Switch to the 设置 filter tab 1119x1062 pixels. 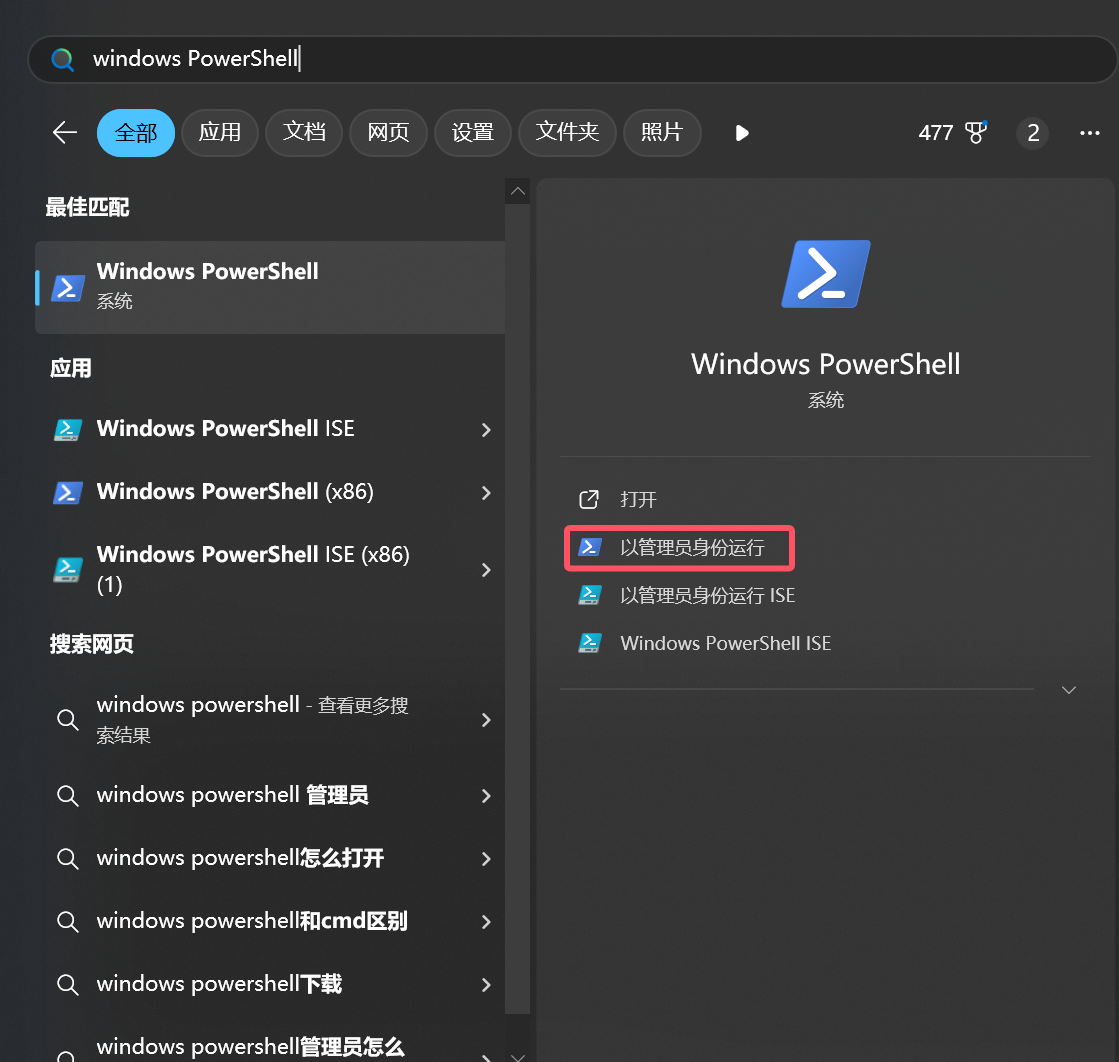[x=472, y=133]
